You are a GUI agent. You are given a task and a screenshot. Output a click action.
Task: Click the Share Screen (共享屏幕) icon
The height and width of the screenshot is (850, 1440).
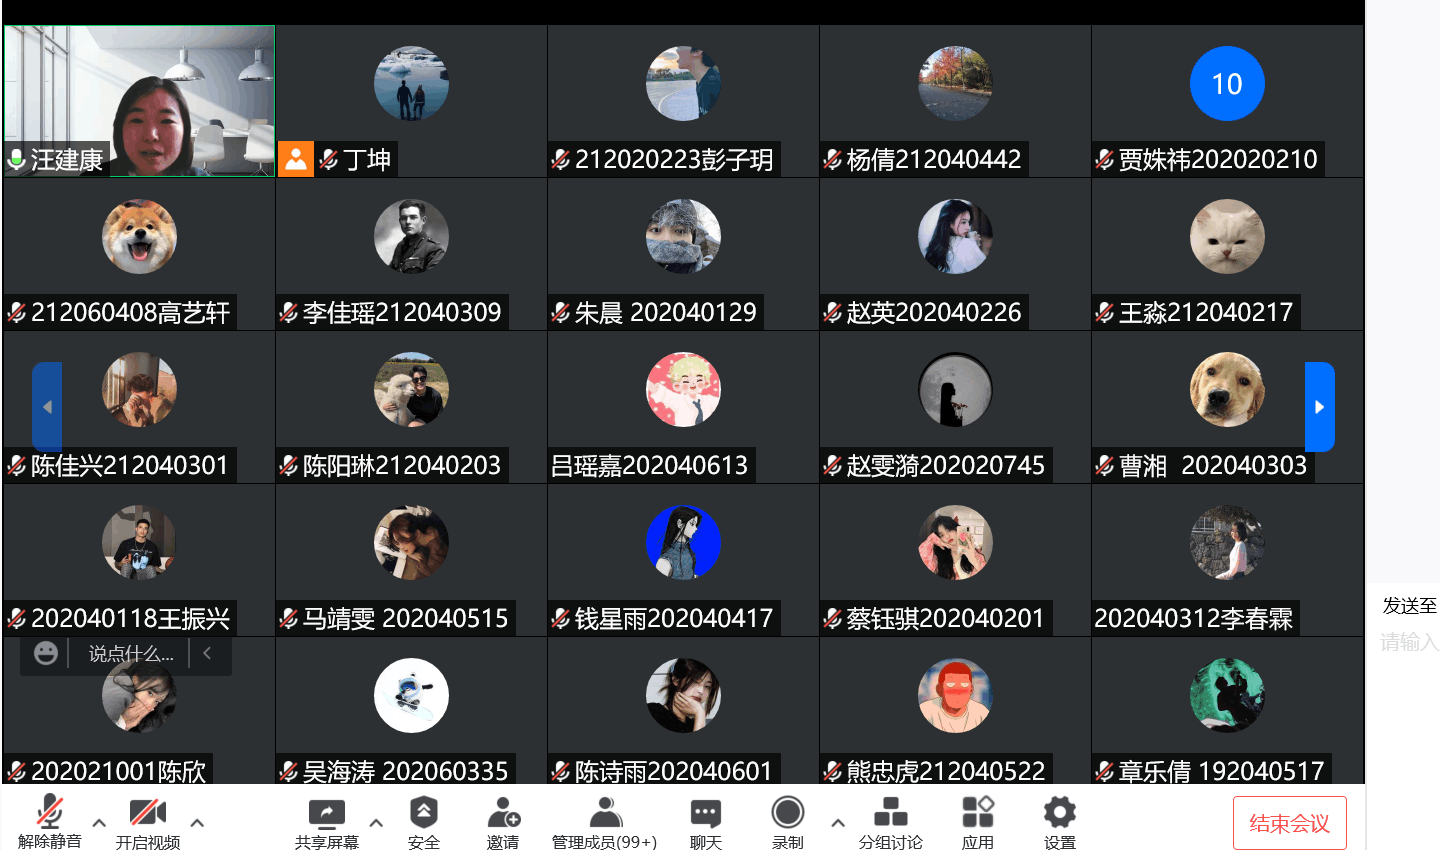326,814
